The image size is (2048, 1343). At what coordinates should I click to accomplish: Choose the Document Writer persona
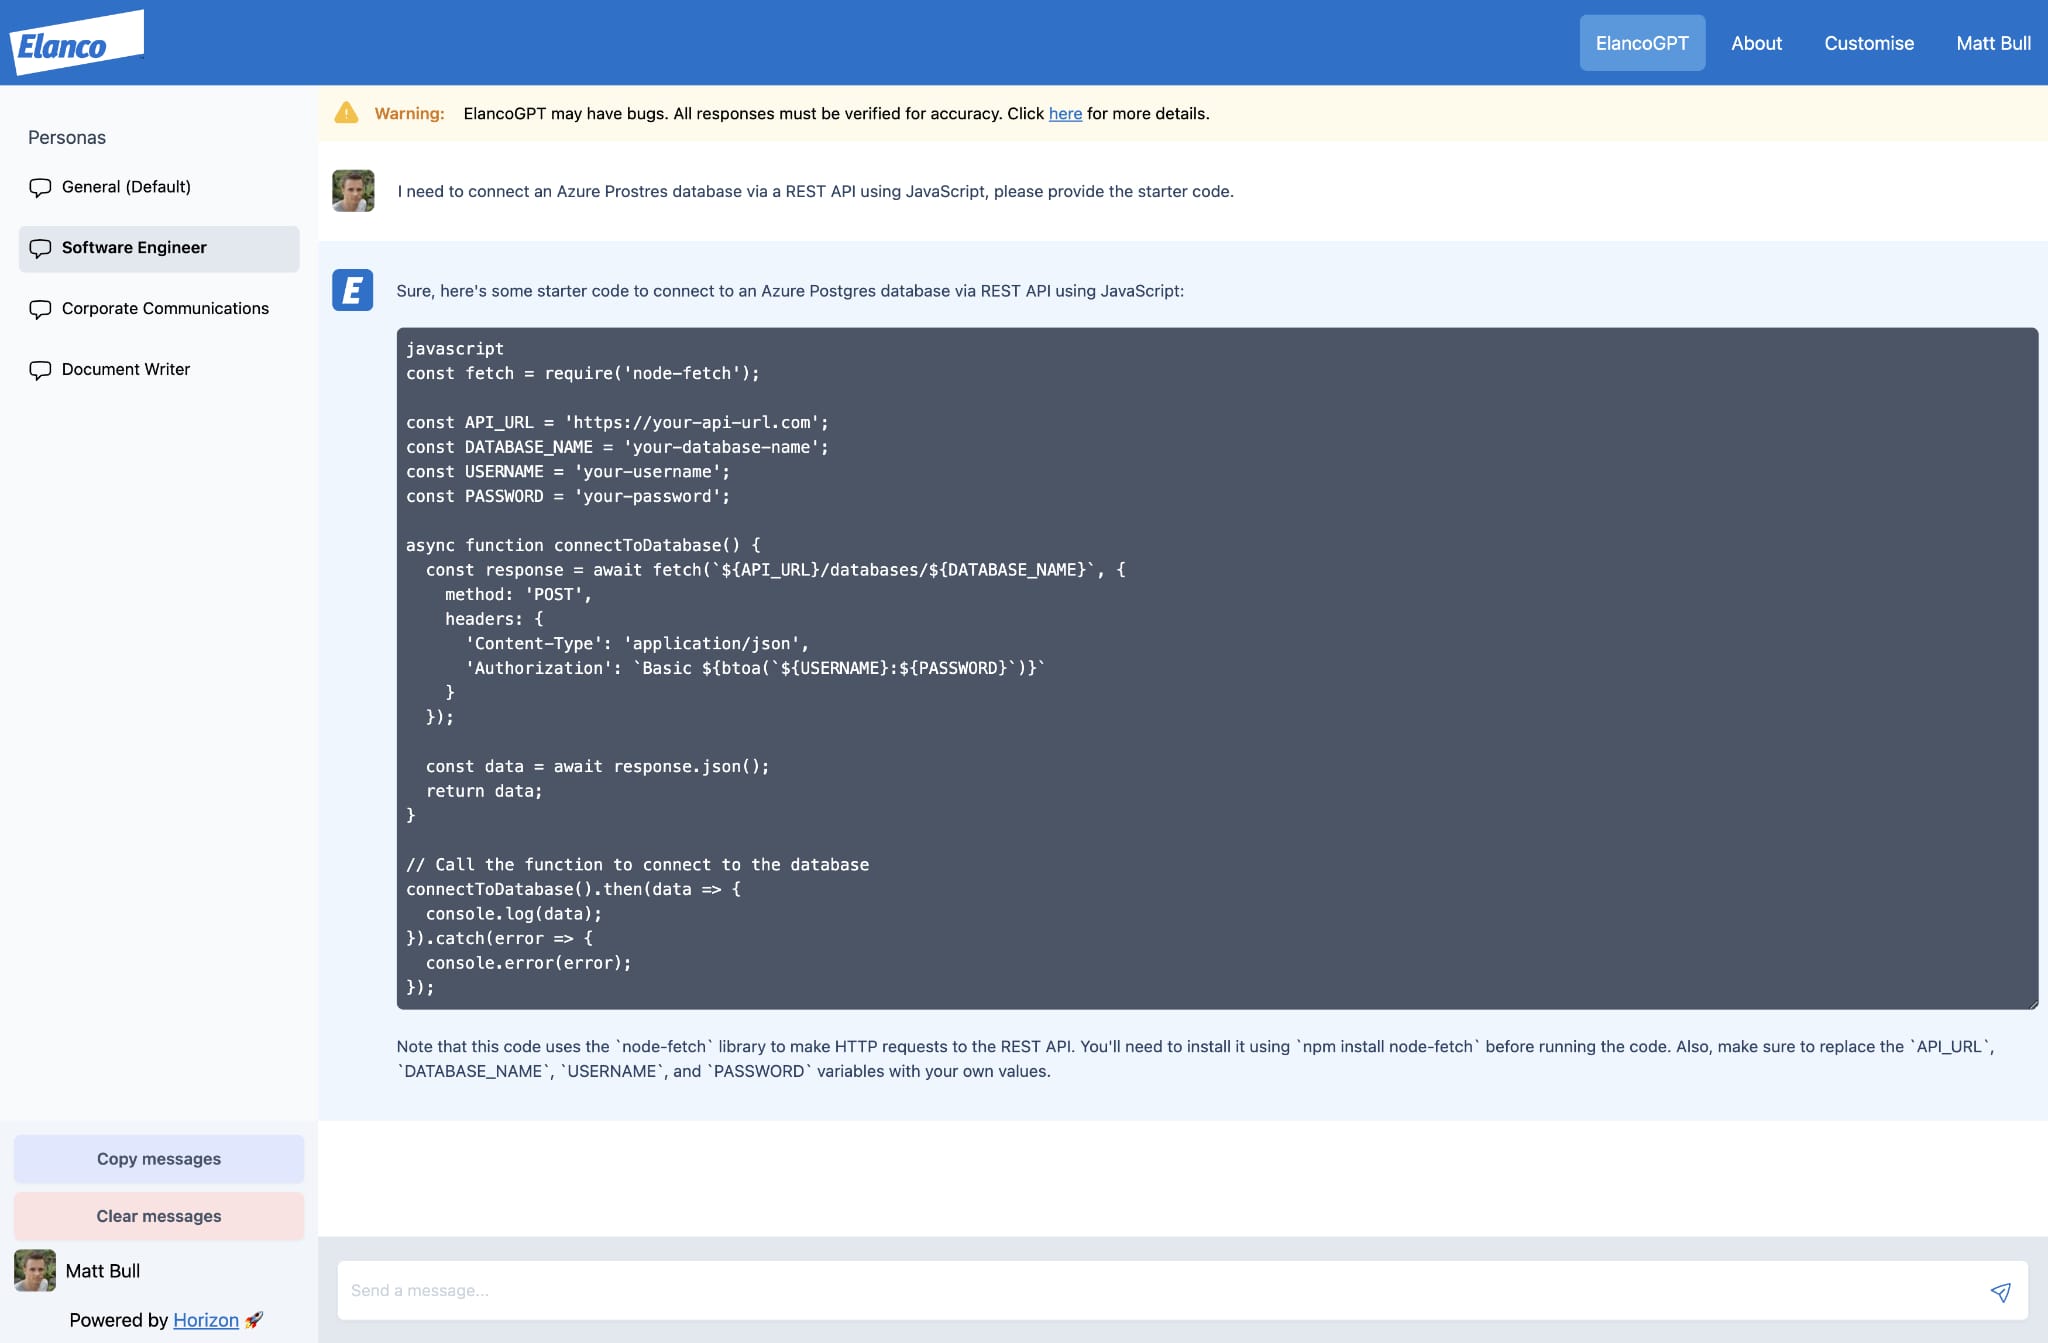tap(159, 370)
